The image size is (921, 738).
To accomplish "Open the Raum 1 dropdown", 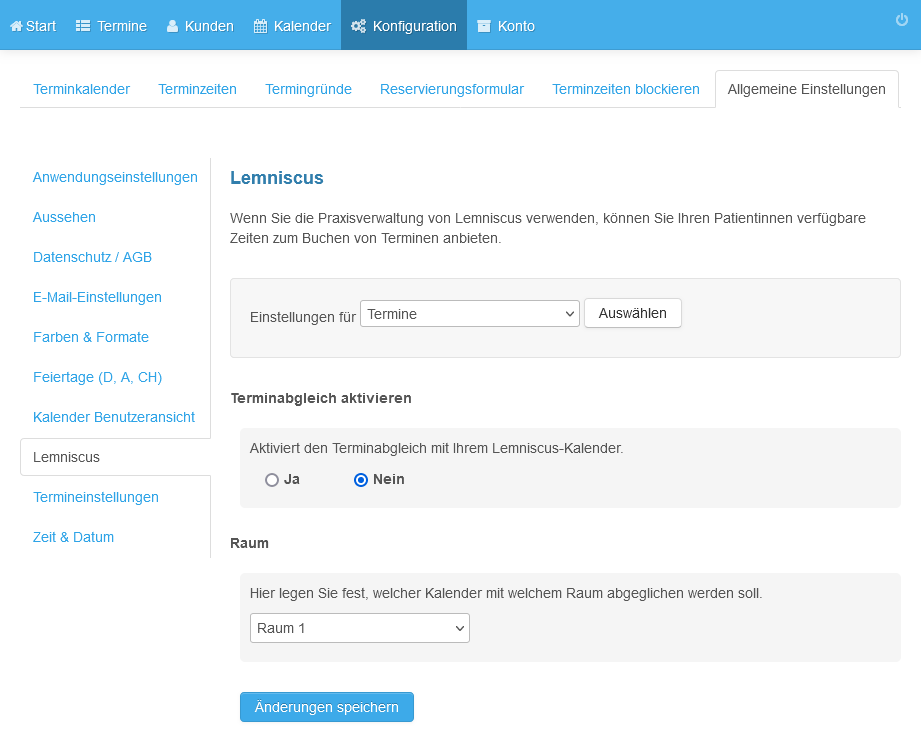I will pyautogui.click(x=359, y=628).
